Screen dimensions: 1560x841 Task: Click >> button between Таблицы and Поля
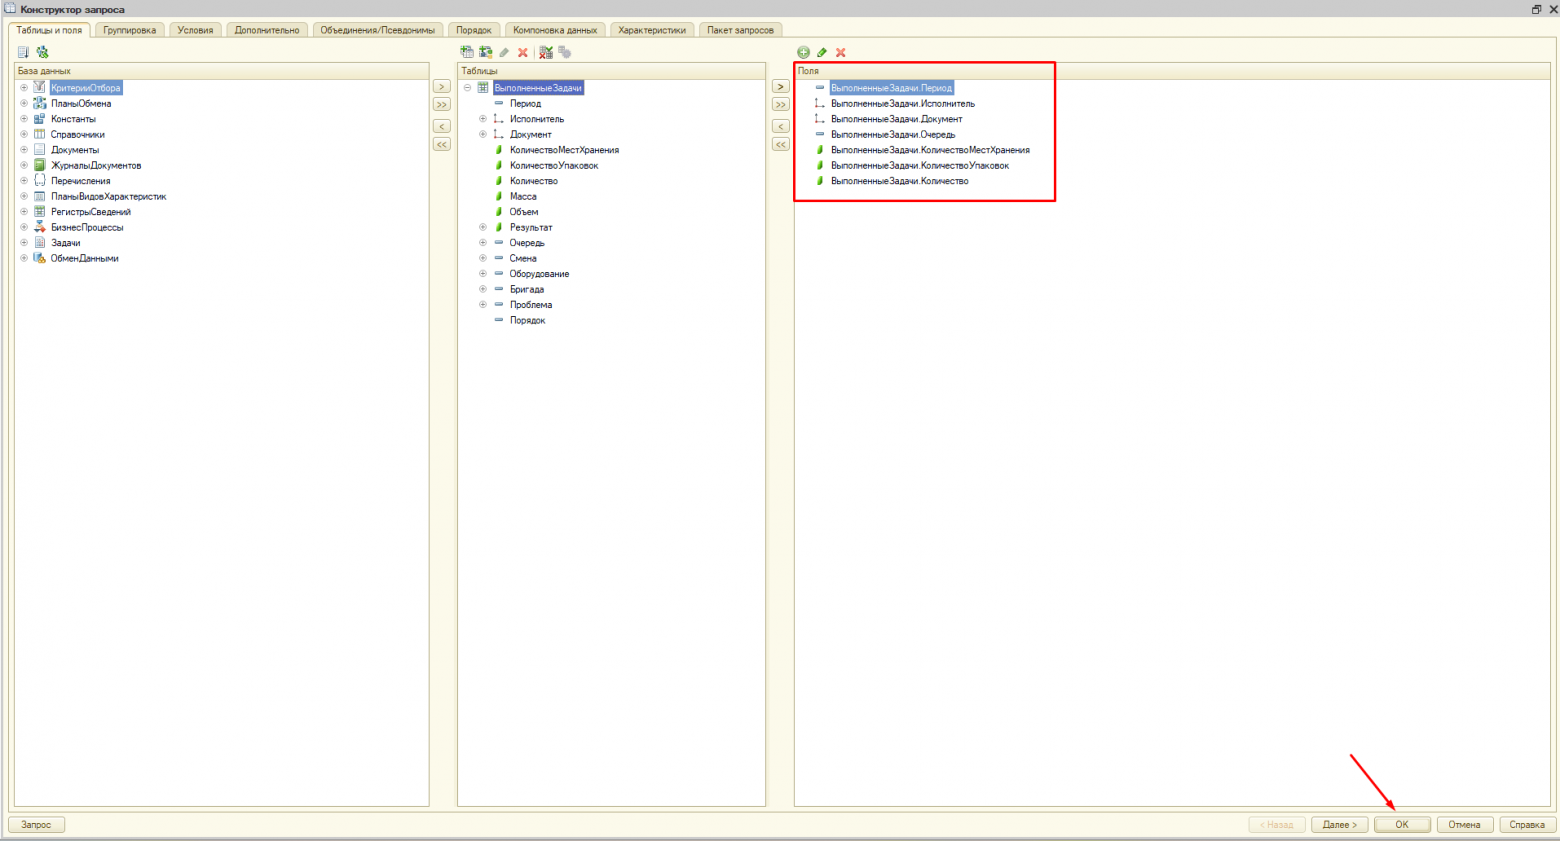click(x=781, y=105)
